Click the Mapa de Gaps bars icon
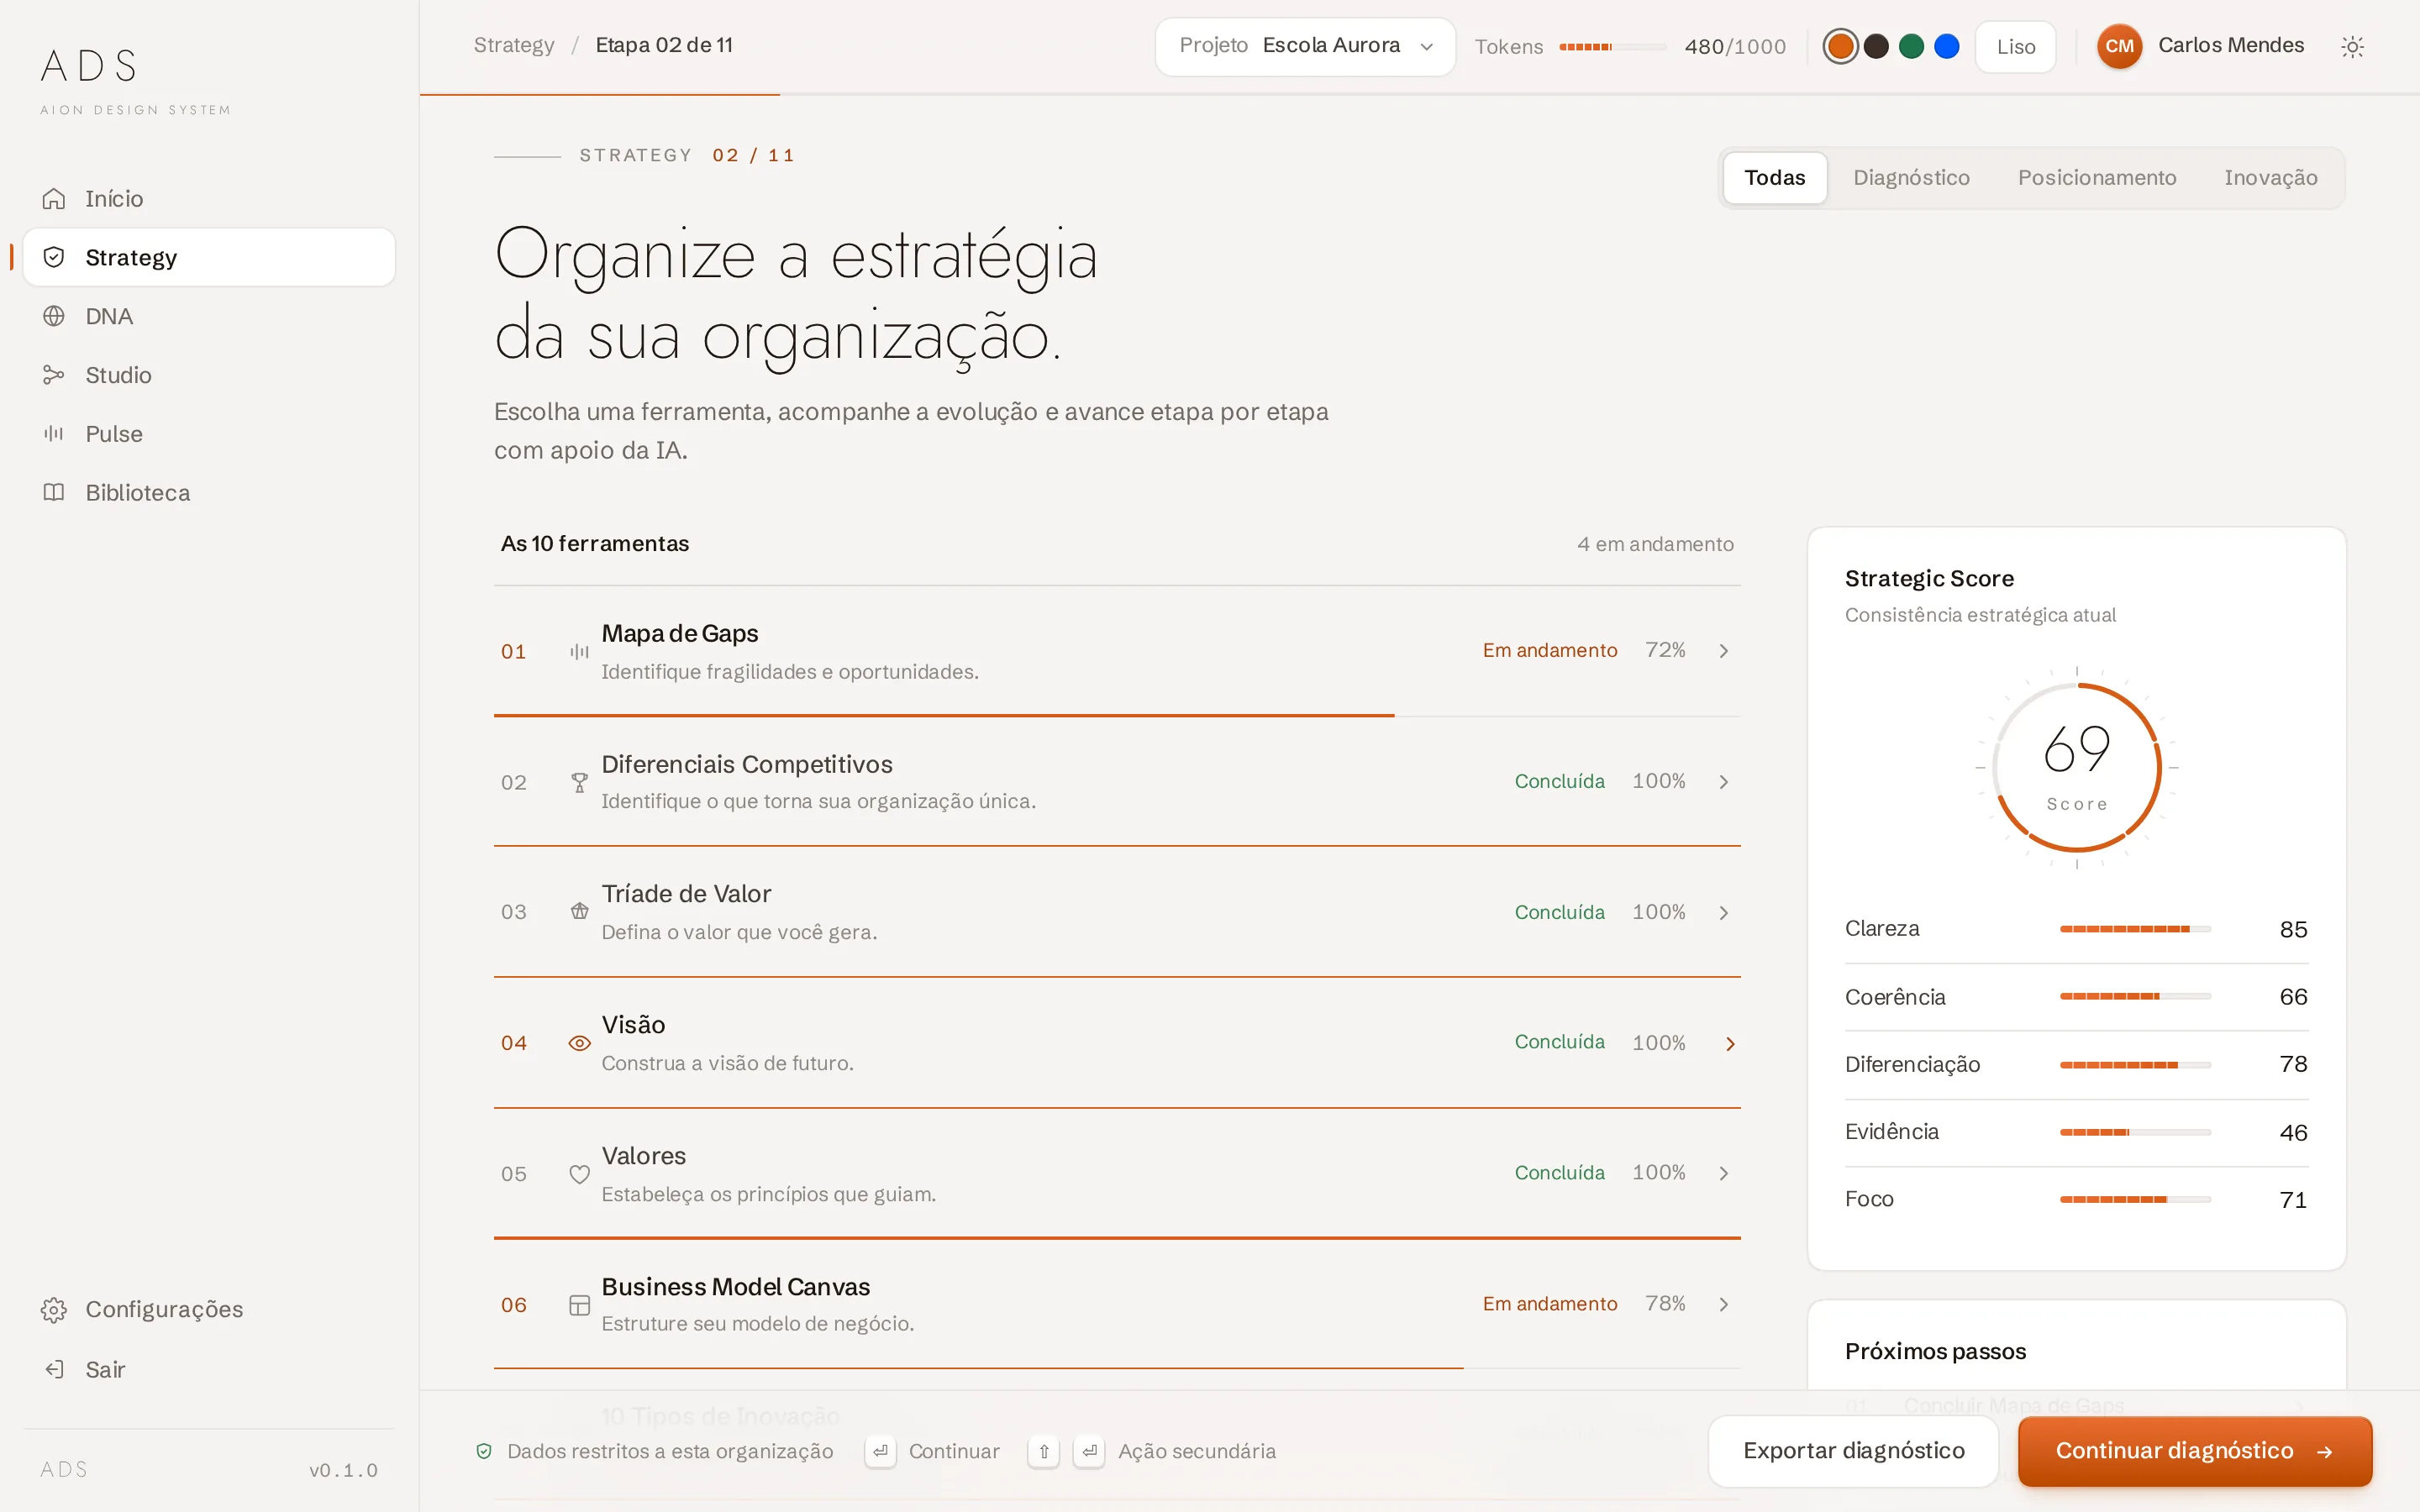 pos(579,652)
